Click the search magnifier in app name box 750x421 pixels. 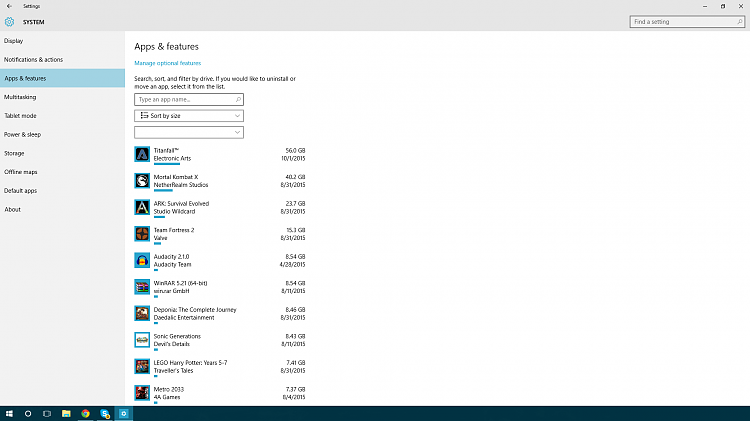tap(238, 100)
